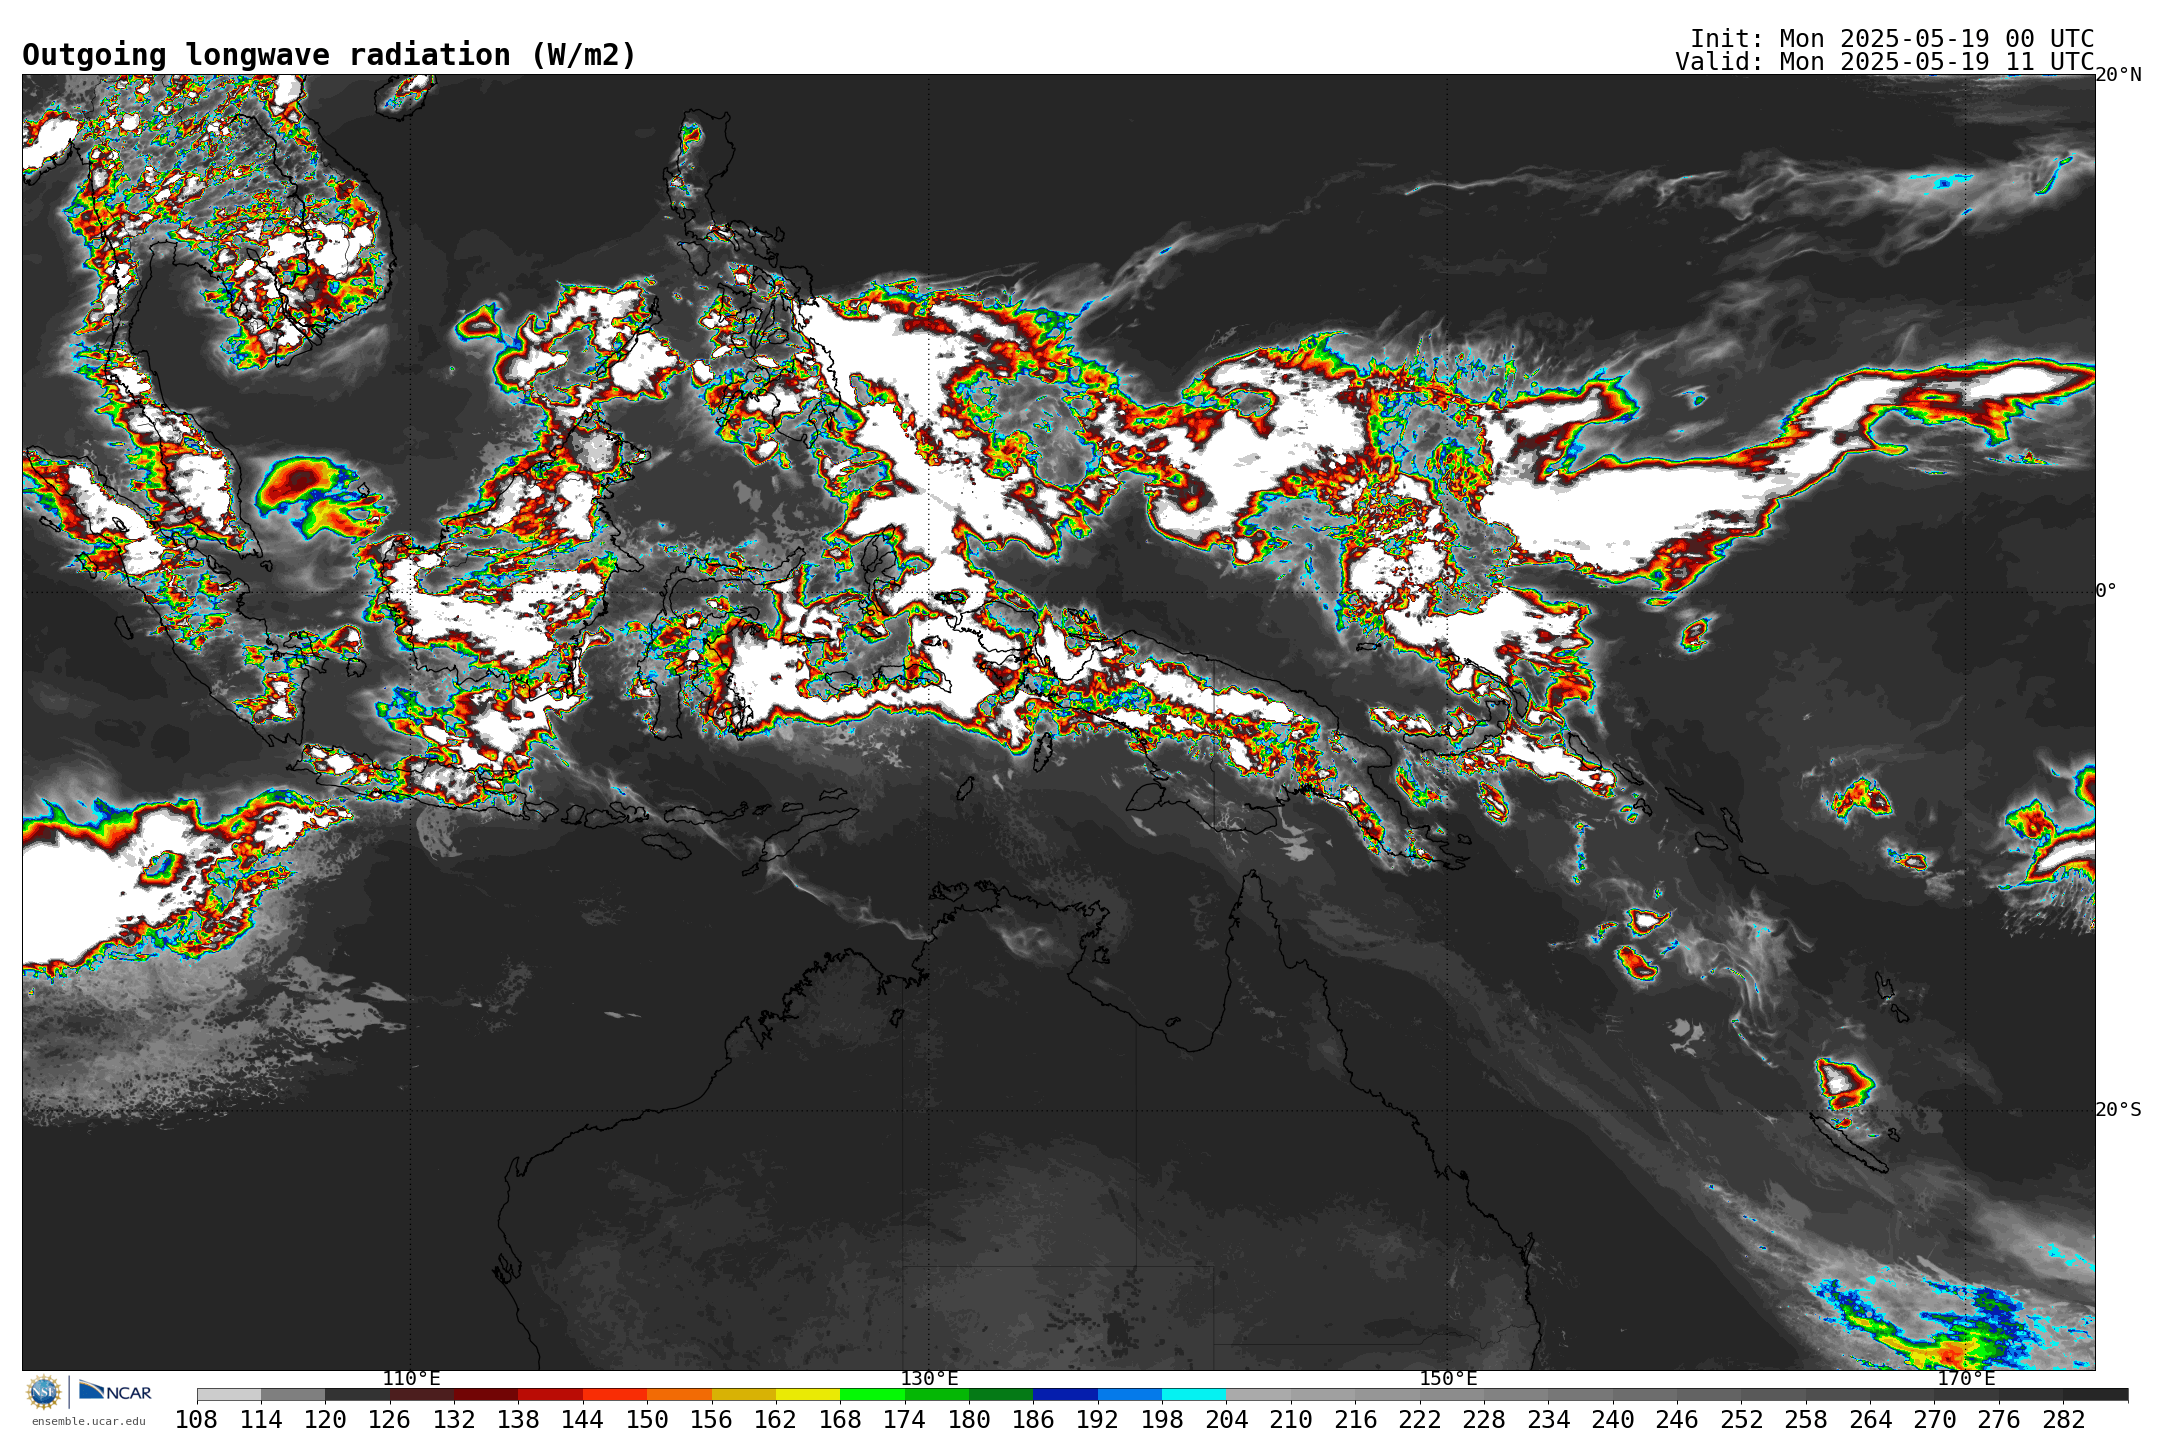Viewport: 2160px width, 1433px height.
Task: Click colorbar tick label 108
Action: [x=197, y=1420]
